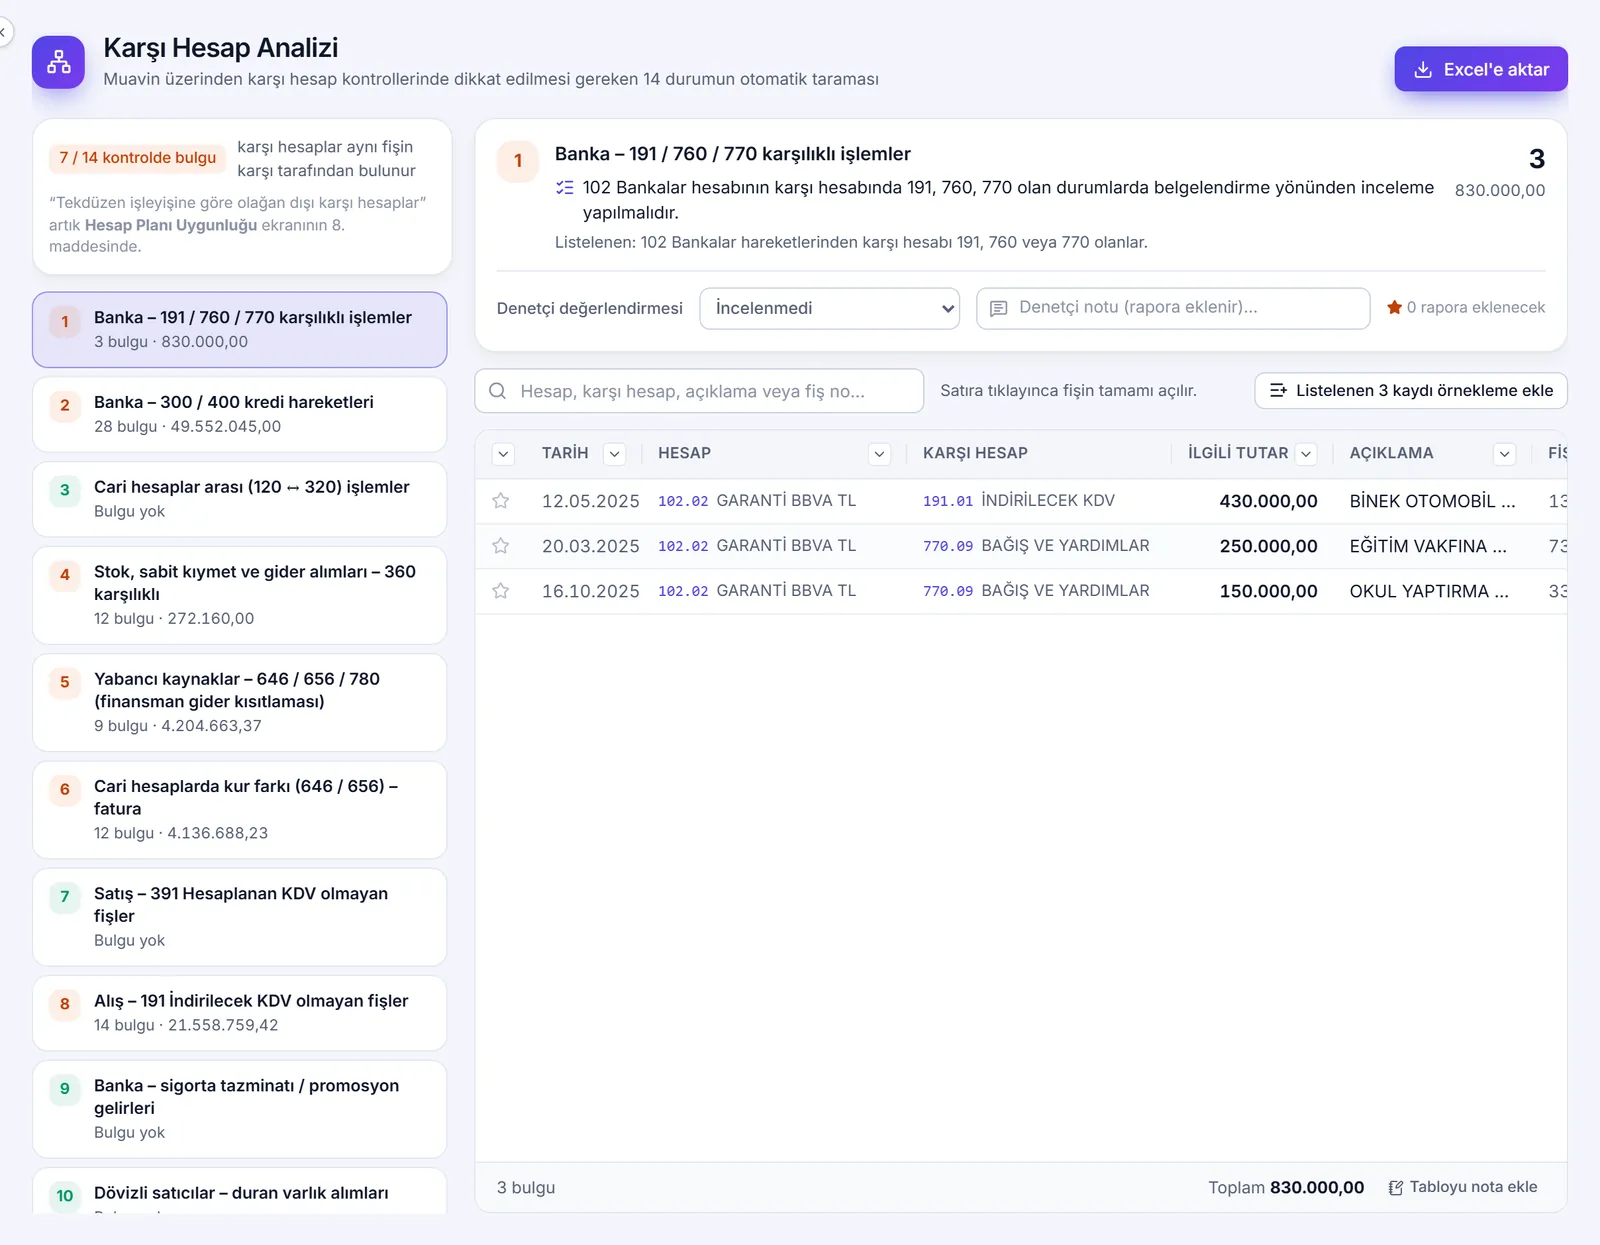
Task: Click the 430.000,00 amount cell
Action: (x=1268, y=501)
